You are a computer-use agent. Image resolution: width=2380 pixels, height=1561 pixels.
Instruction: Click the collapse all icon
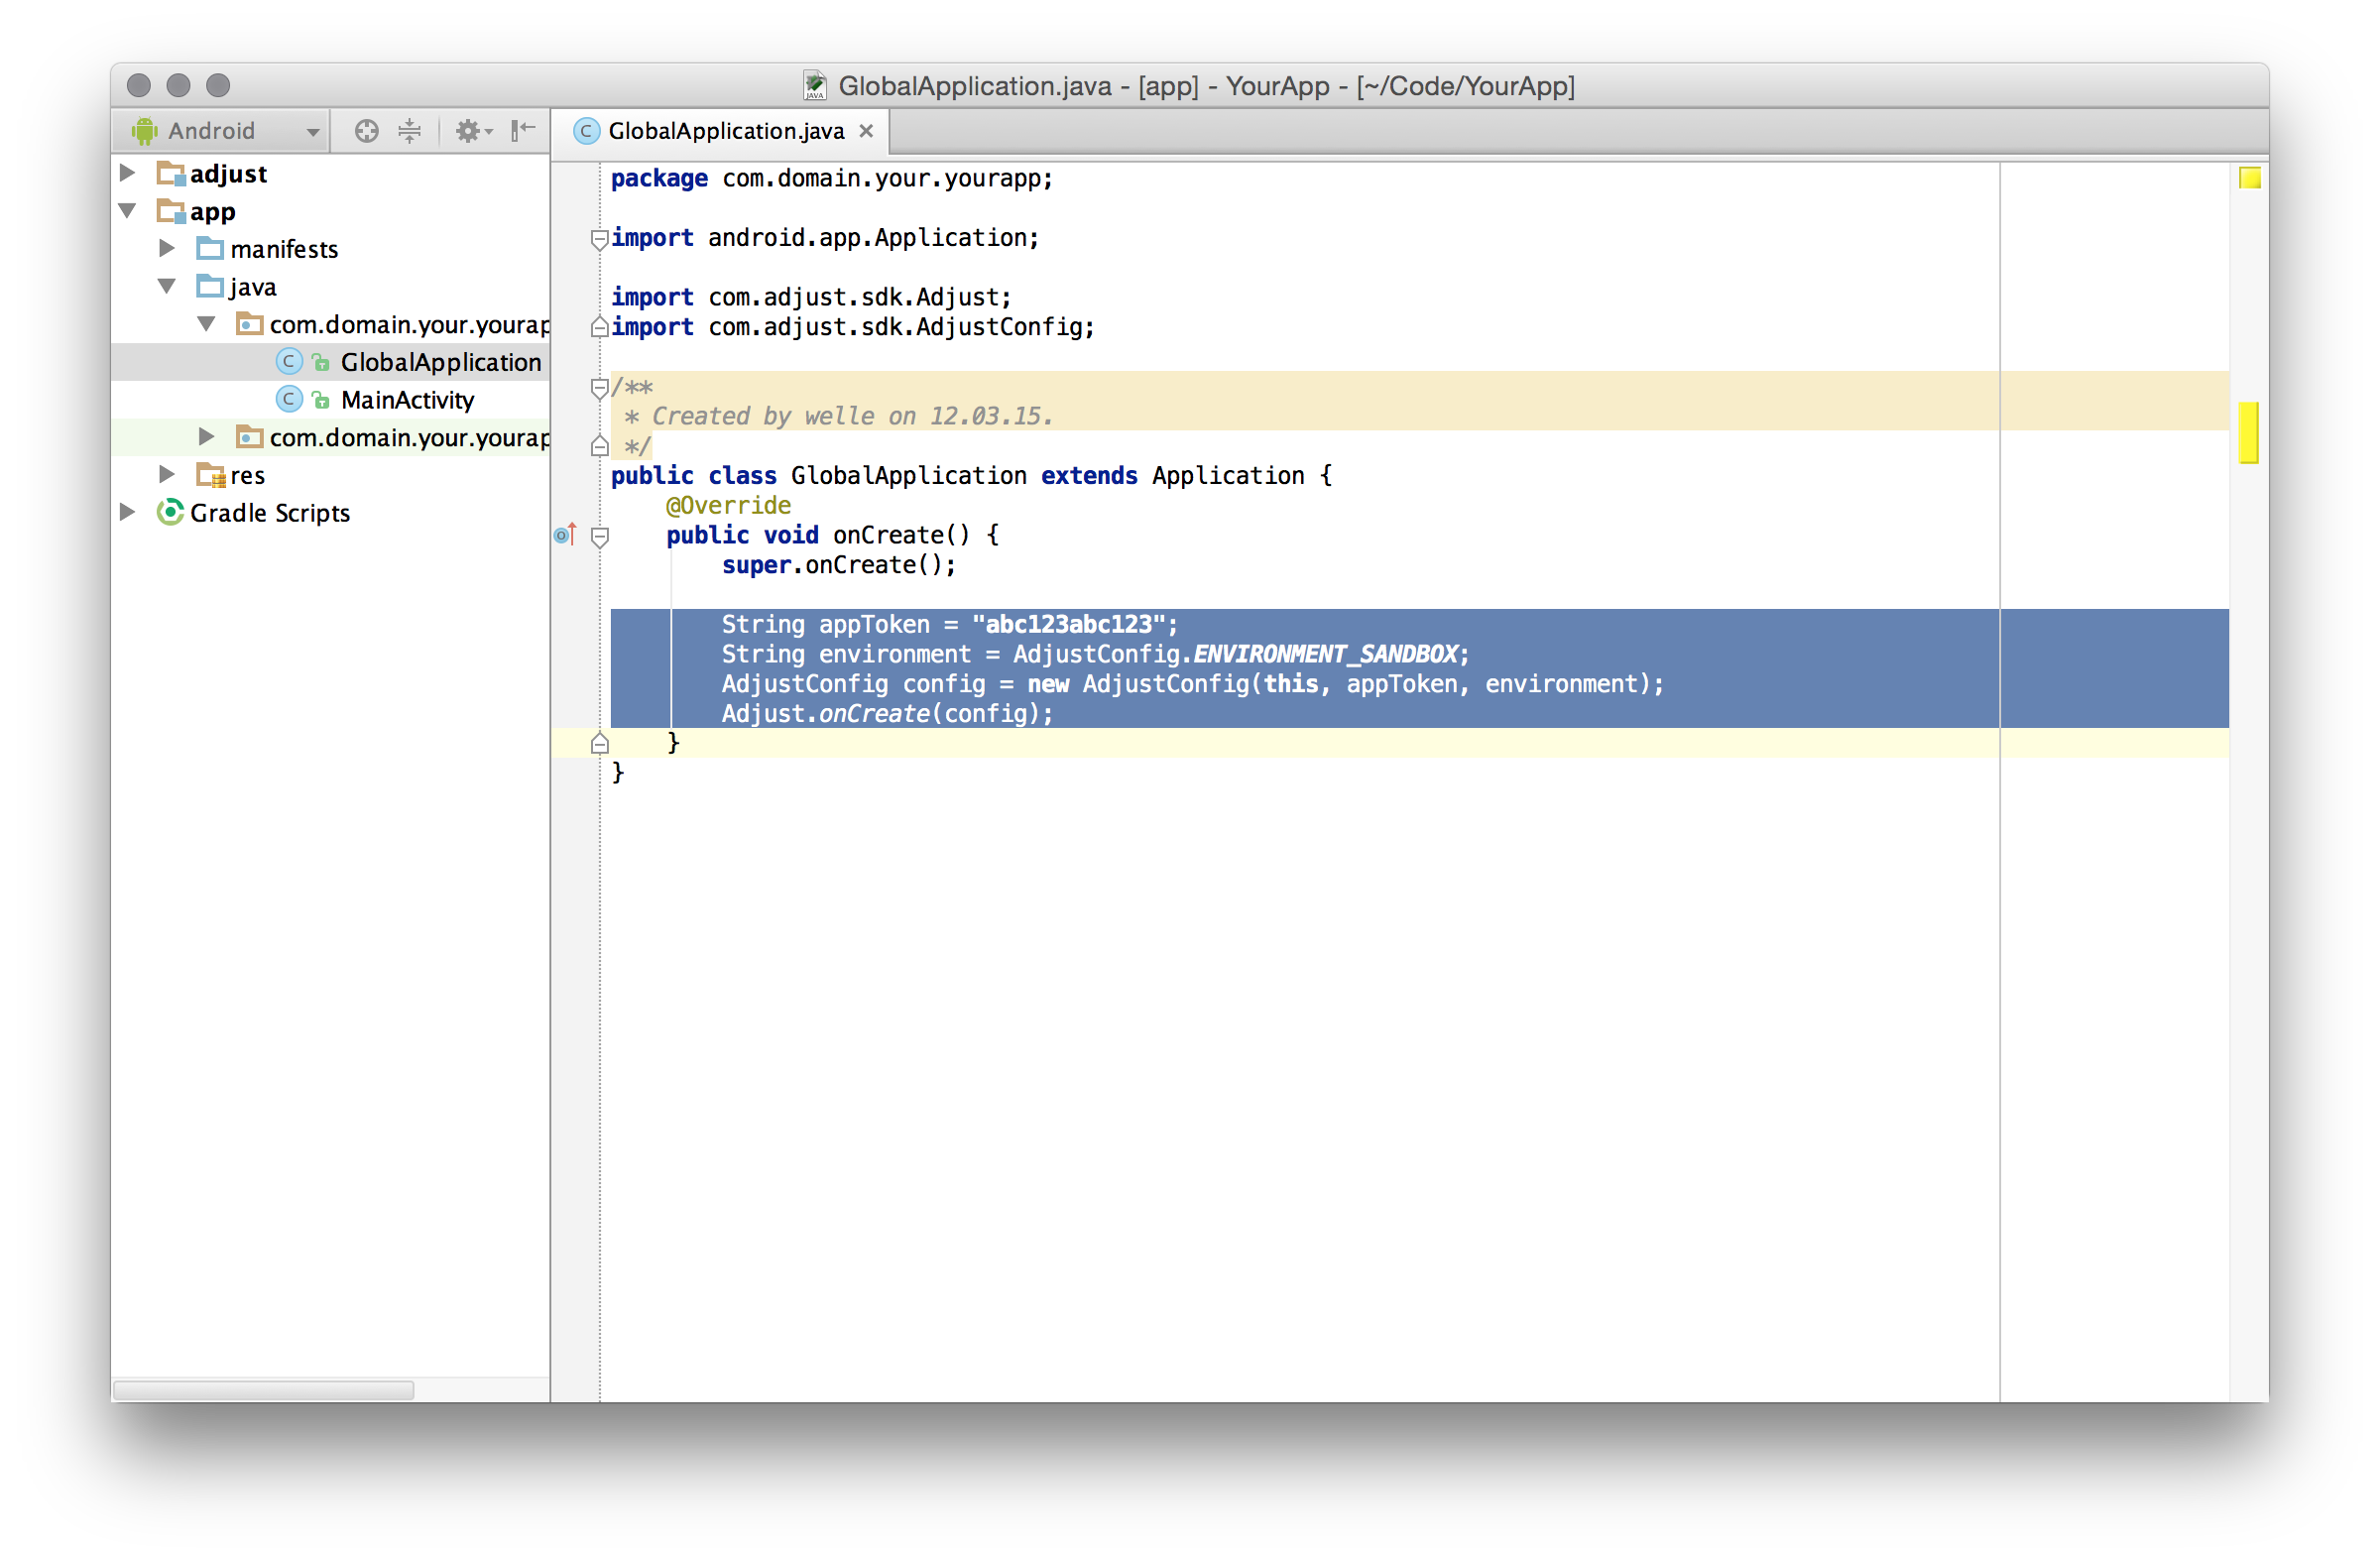(410, 131)
